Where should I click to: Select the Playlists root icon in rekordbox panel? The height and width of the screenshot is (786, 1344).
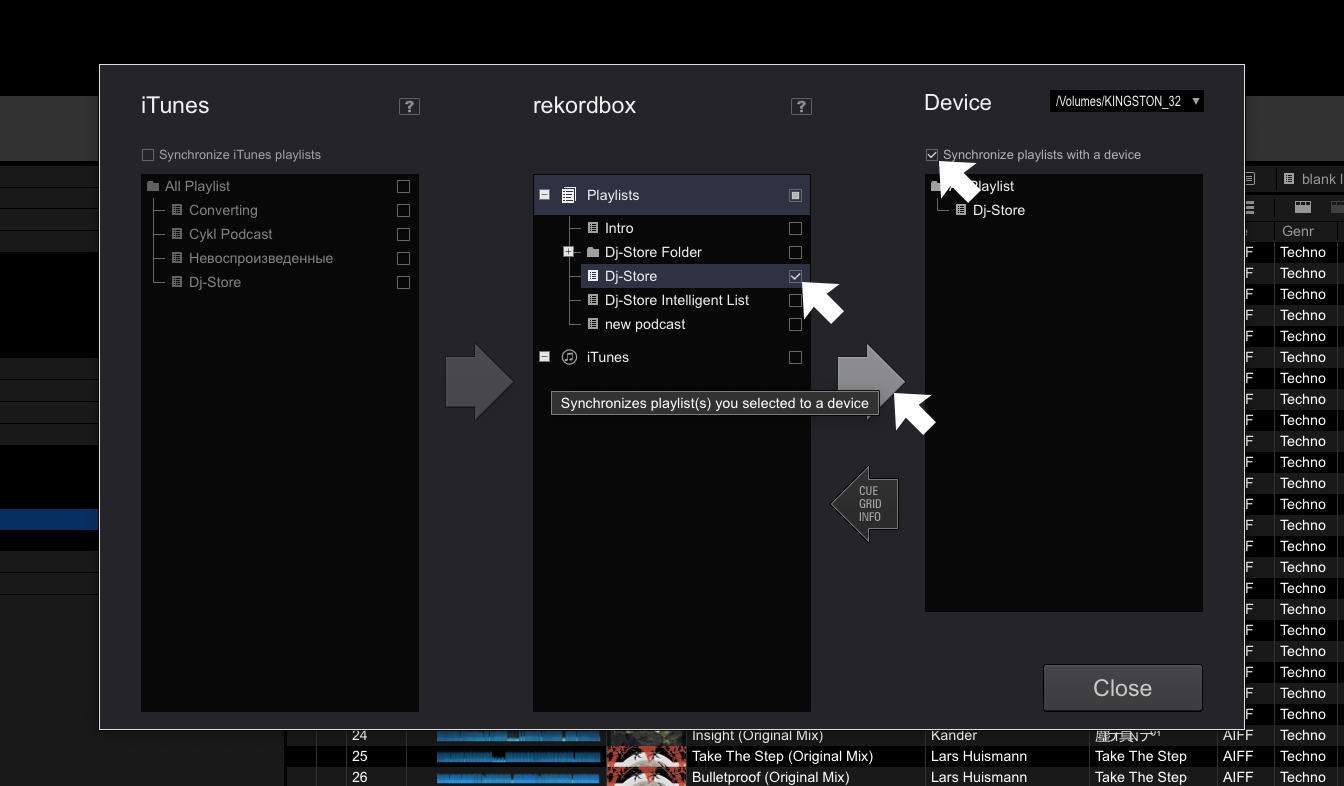[569, 195]
